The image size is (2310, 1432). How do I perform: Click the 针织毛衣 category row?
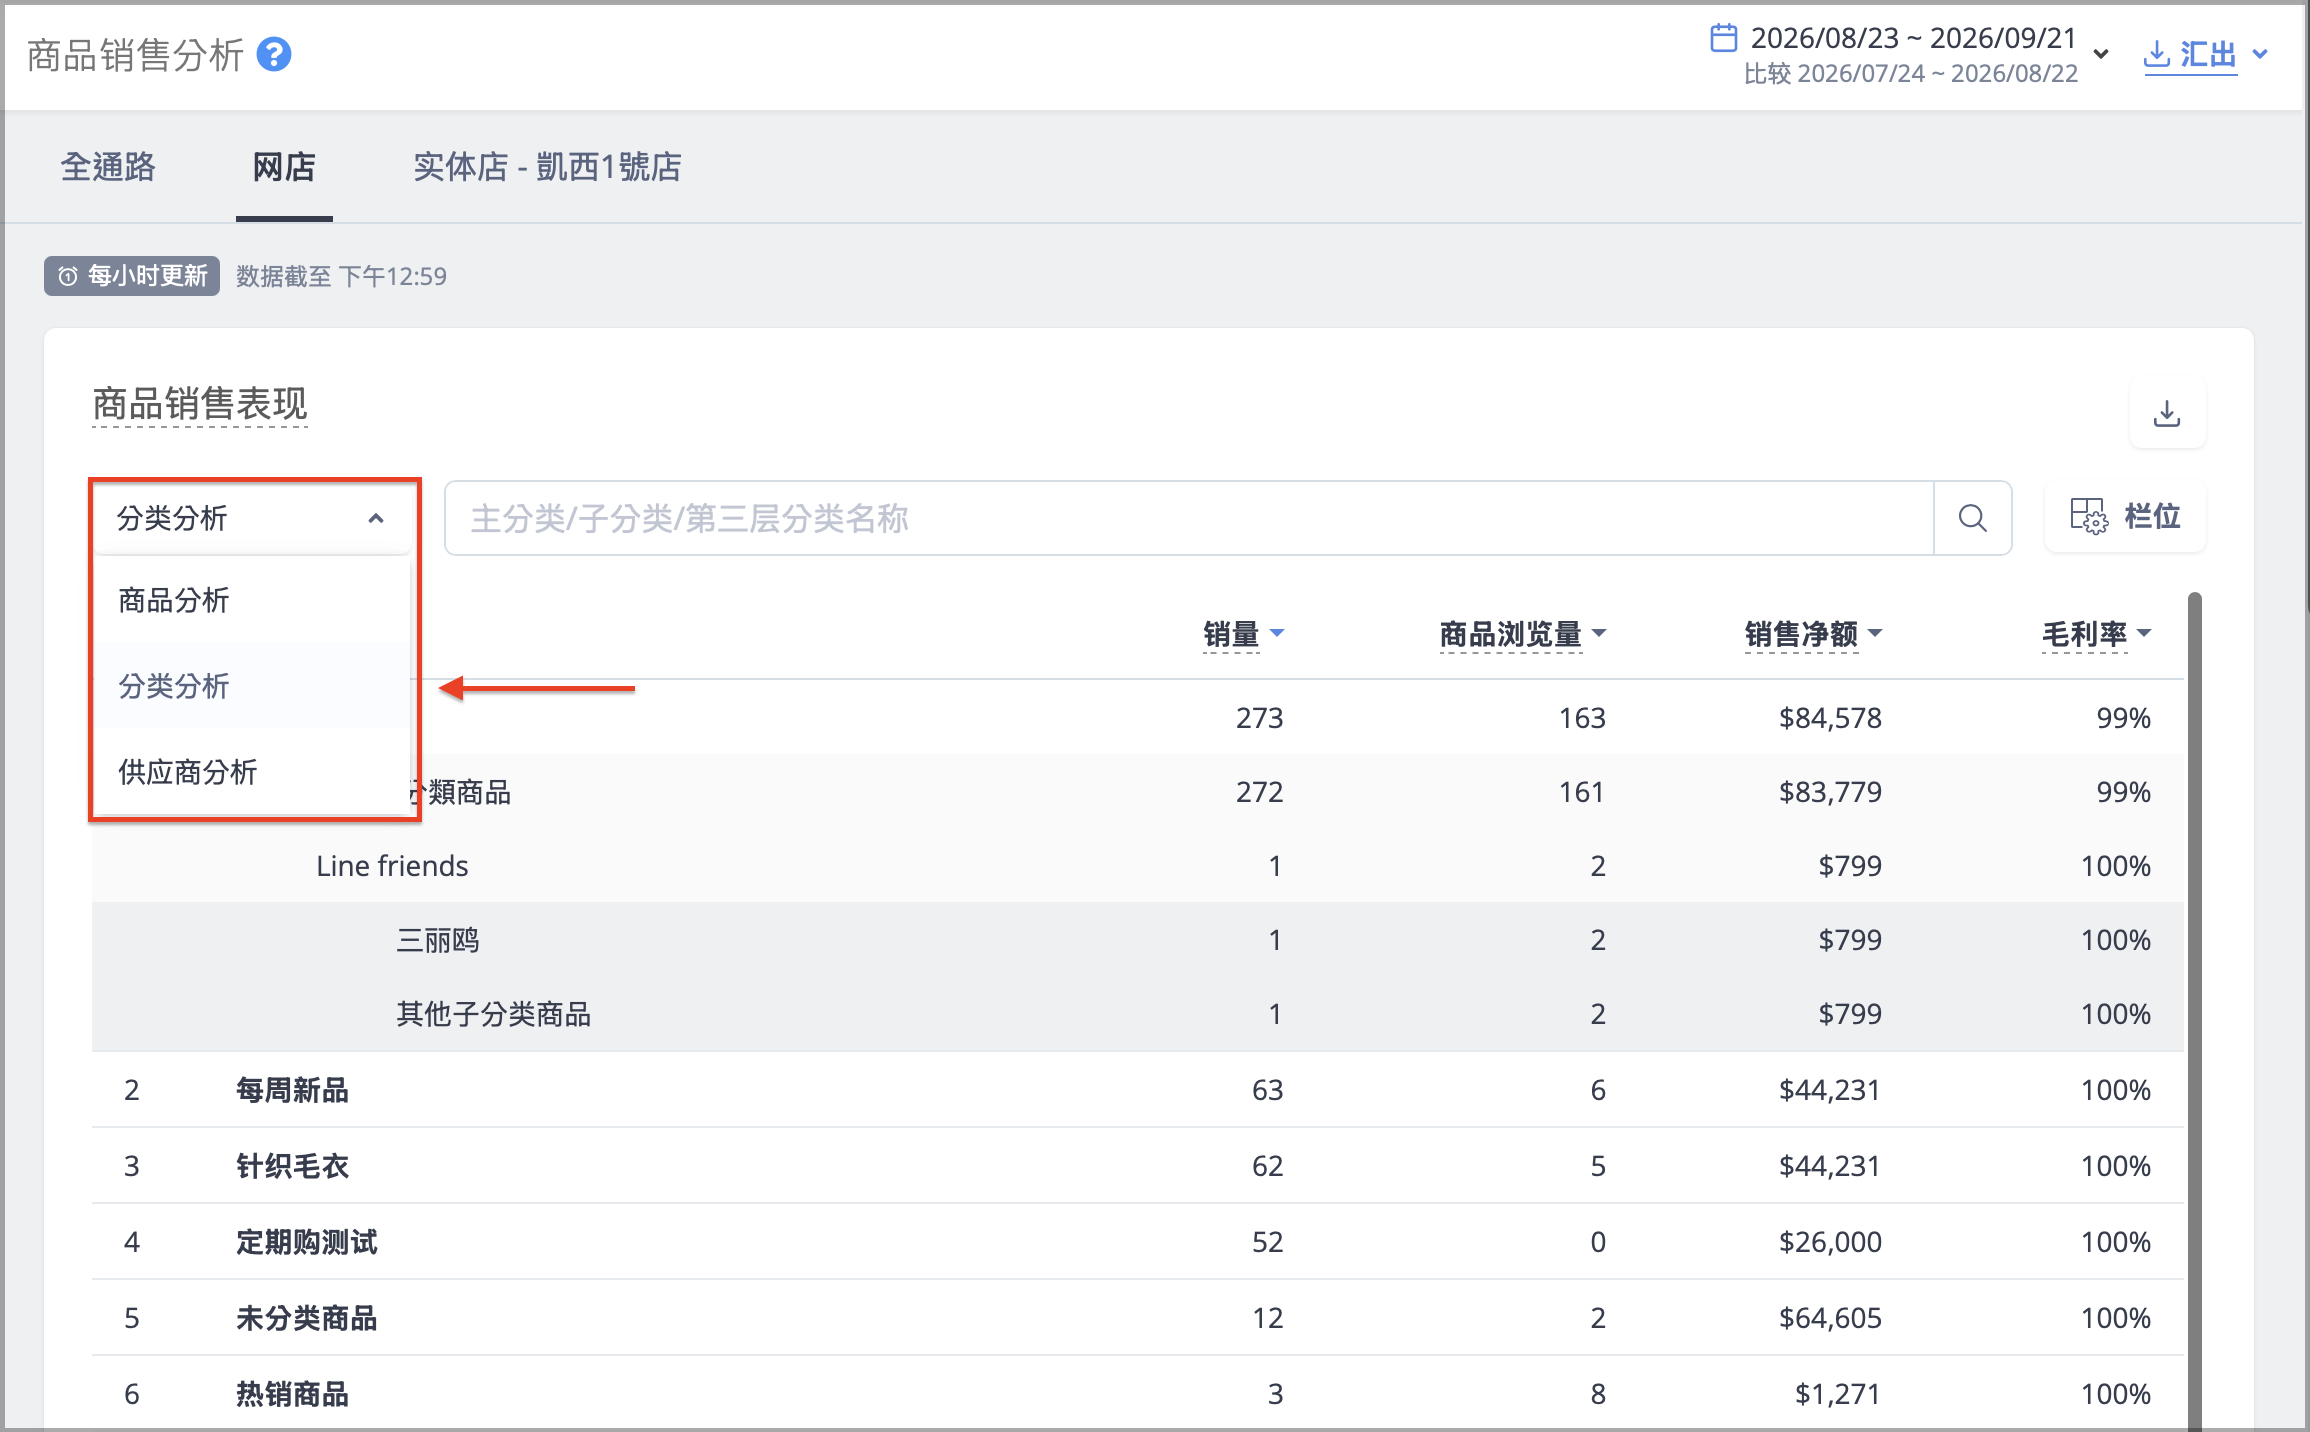1138,1166
